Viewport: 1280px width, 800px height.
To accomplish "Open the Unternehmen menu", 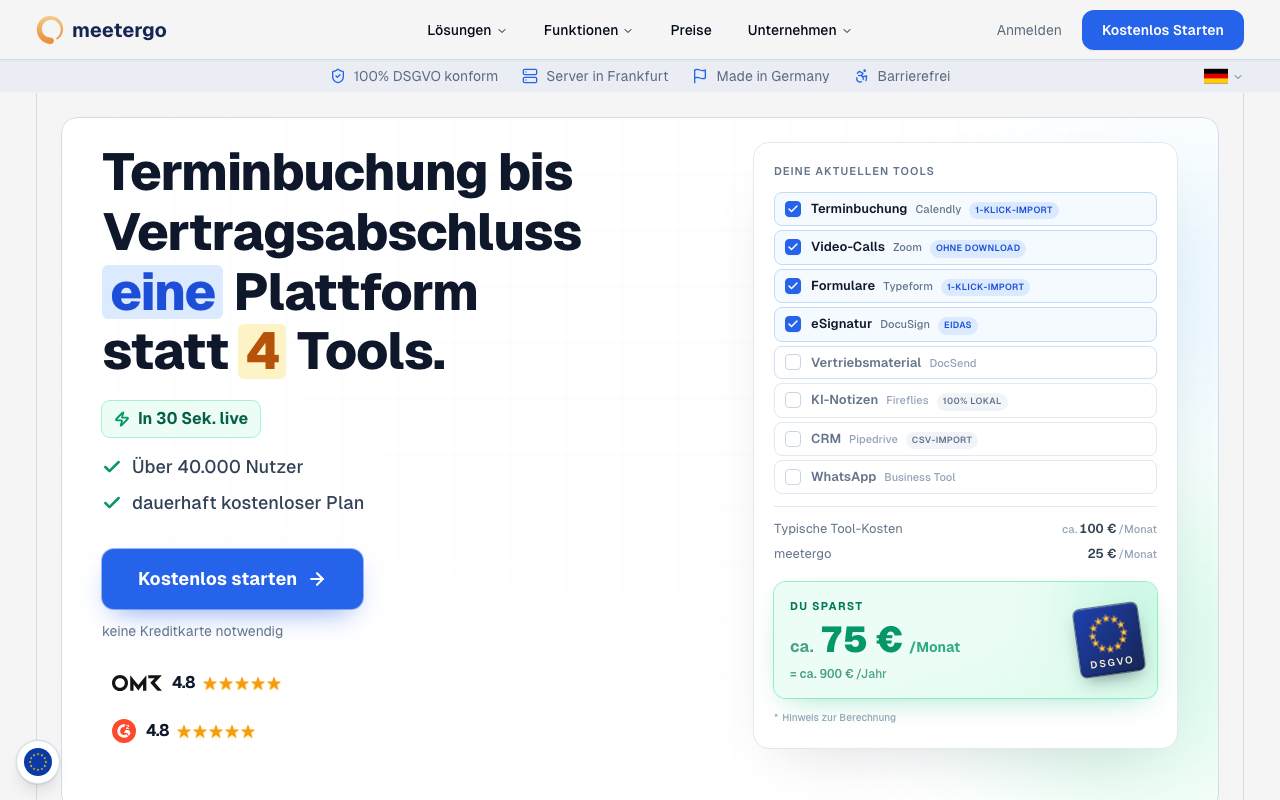I will click(799, 30).
